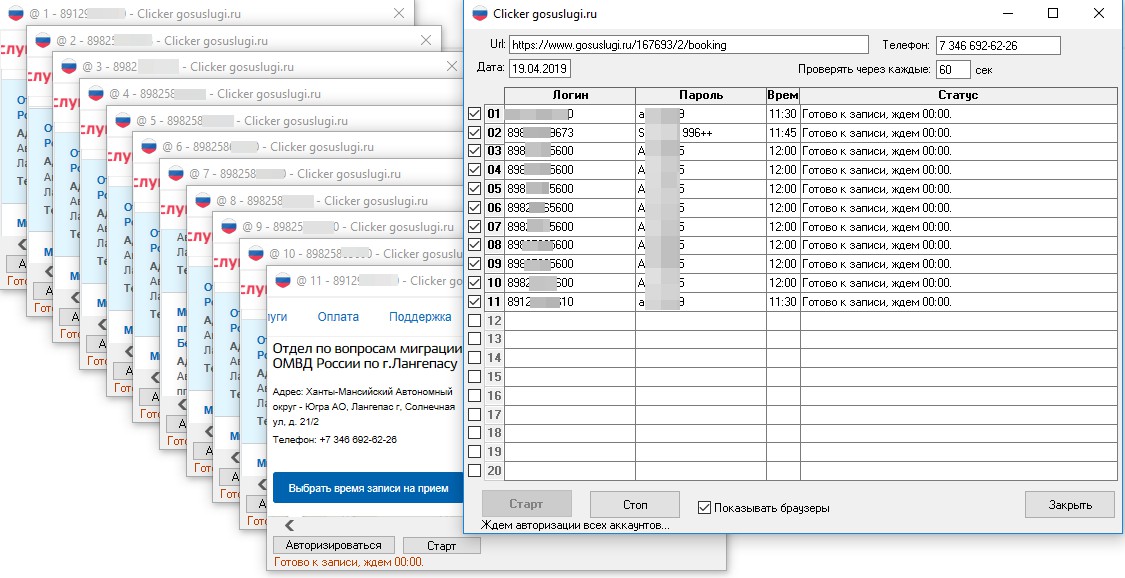Click flag icon of browser window @ 11
1125x578 pixels.
tap(283, 280)
